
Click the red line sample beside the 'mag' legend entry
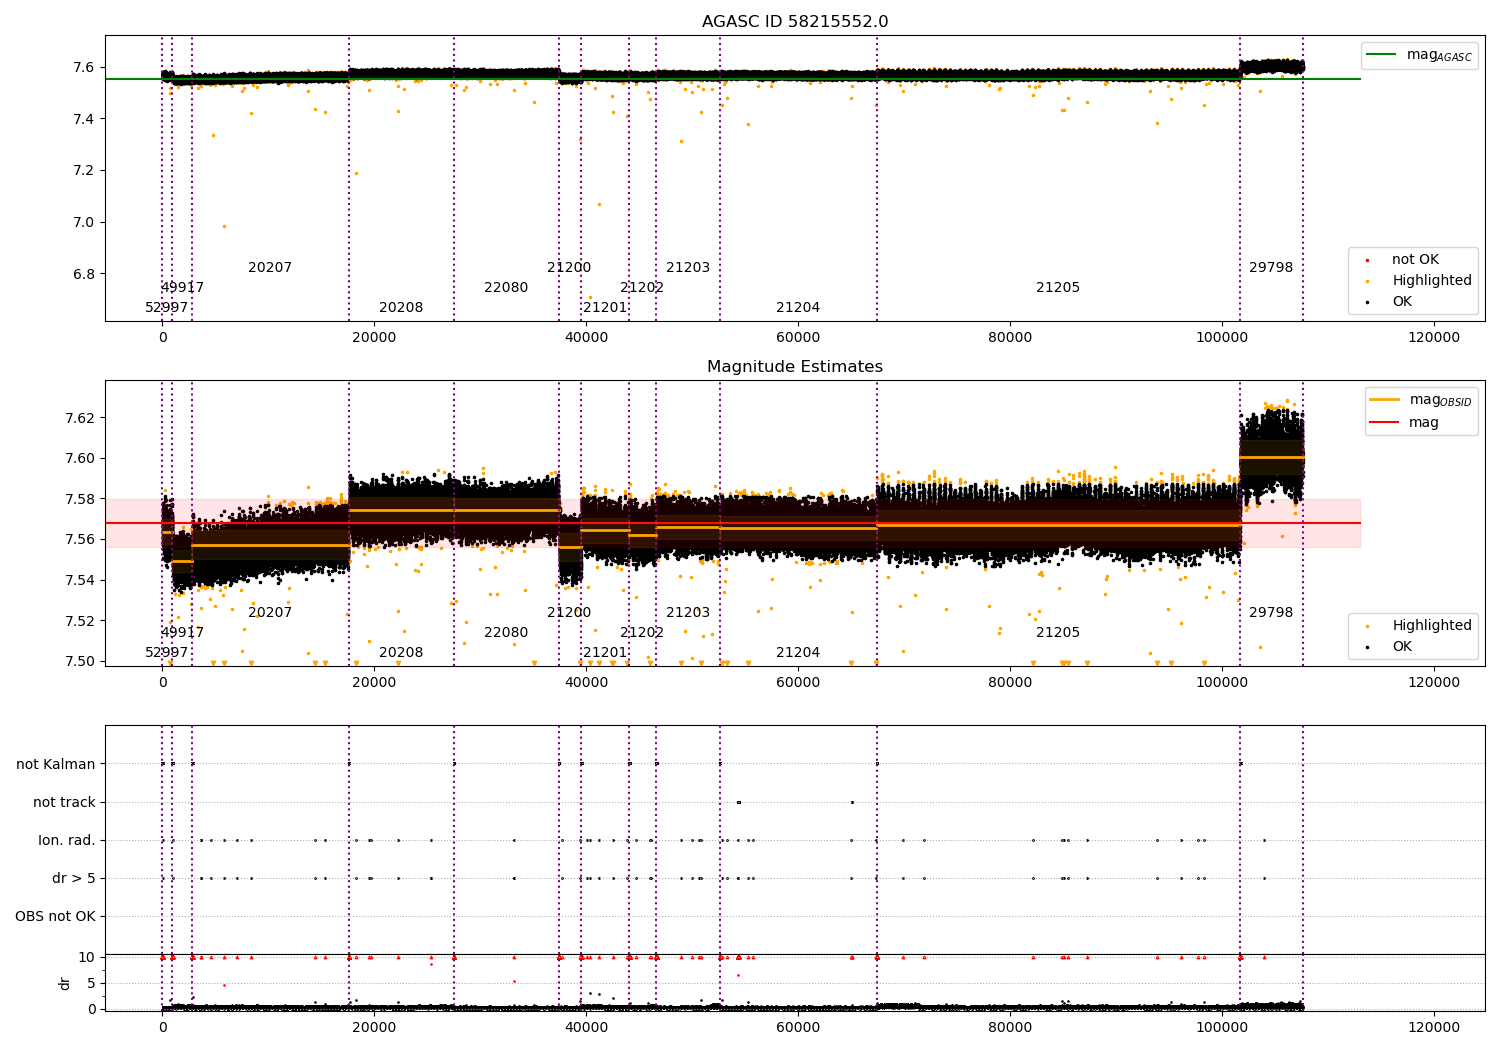(1384, 423)
